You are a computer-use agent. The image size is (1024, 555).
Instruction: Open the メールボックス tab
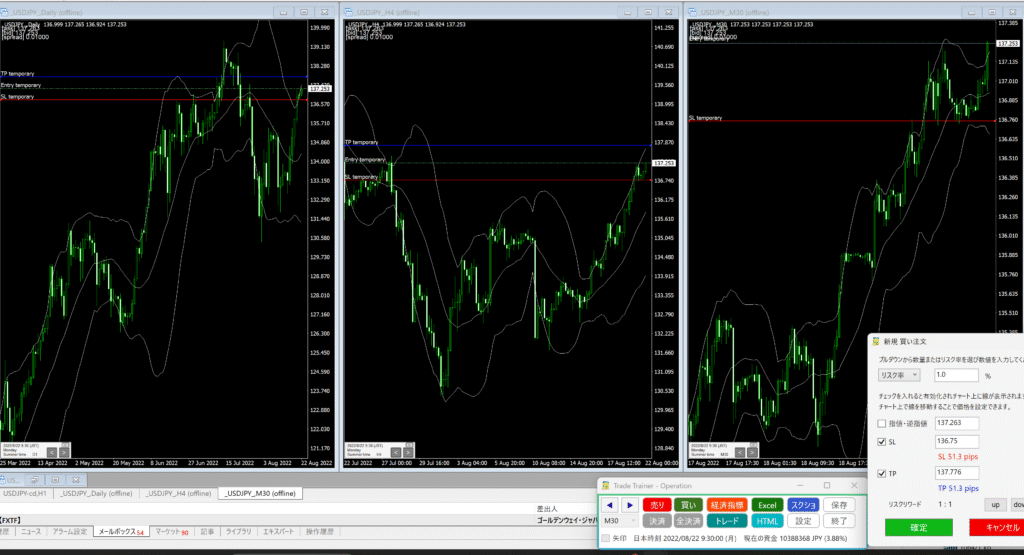click(121, 532)
